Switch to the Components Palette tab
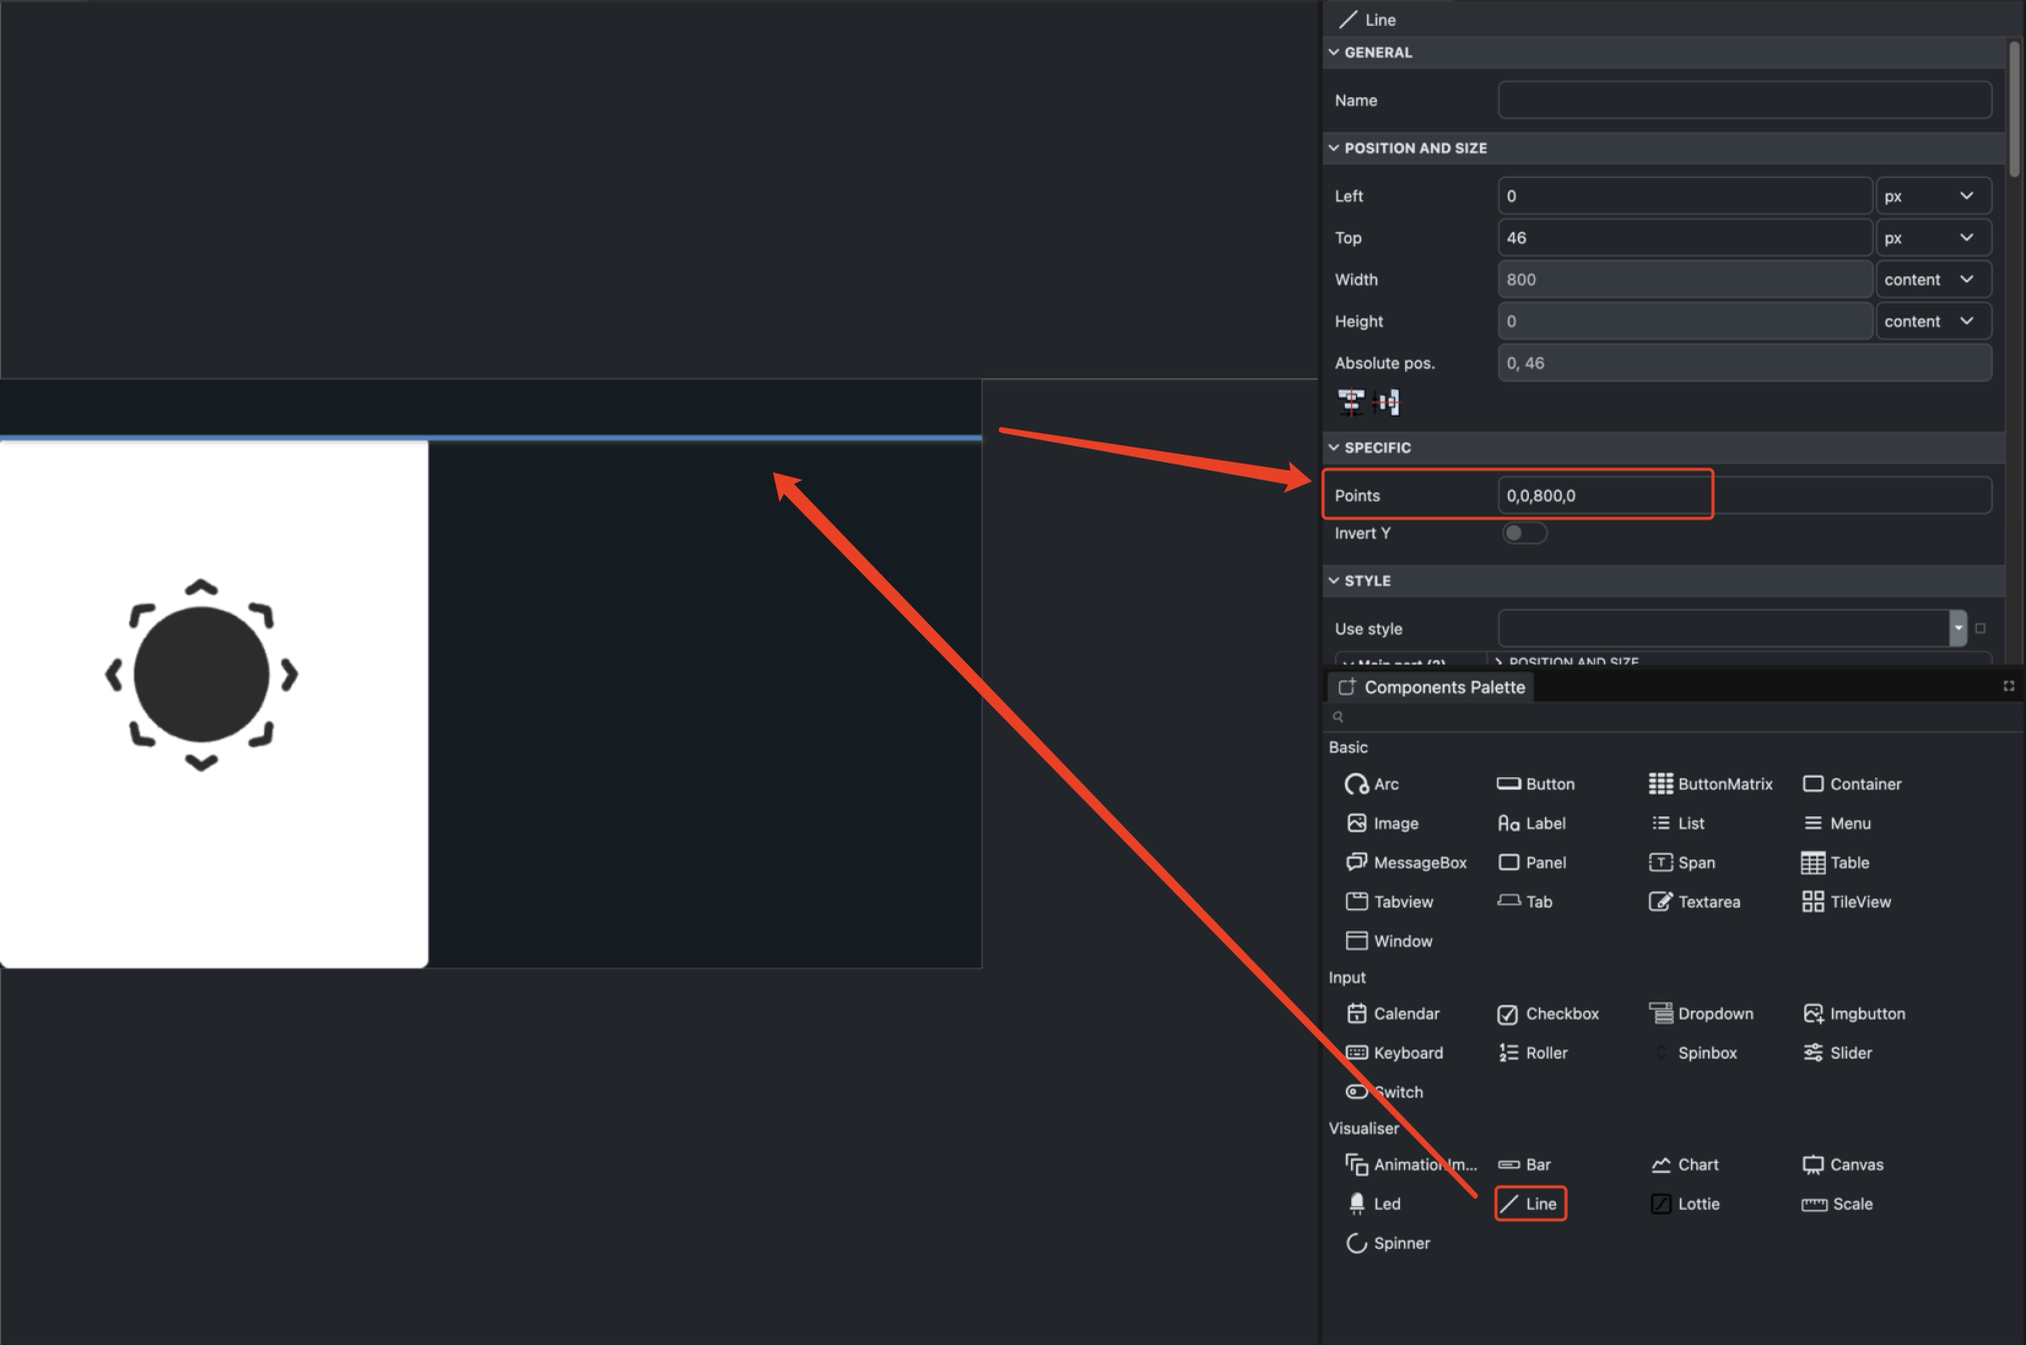The image size is (2026, 1345). (x=1432, y=687)
